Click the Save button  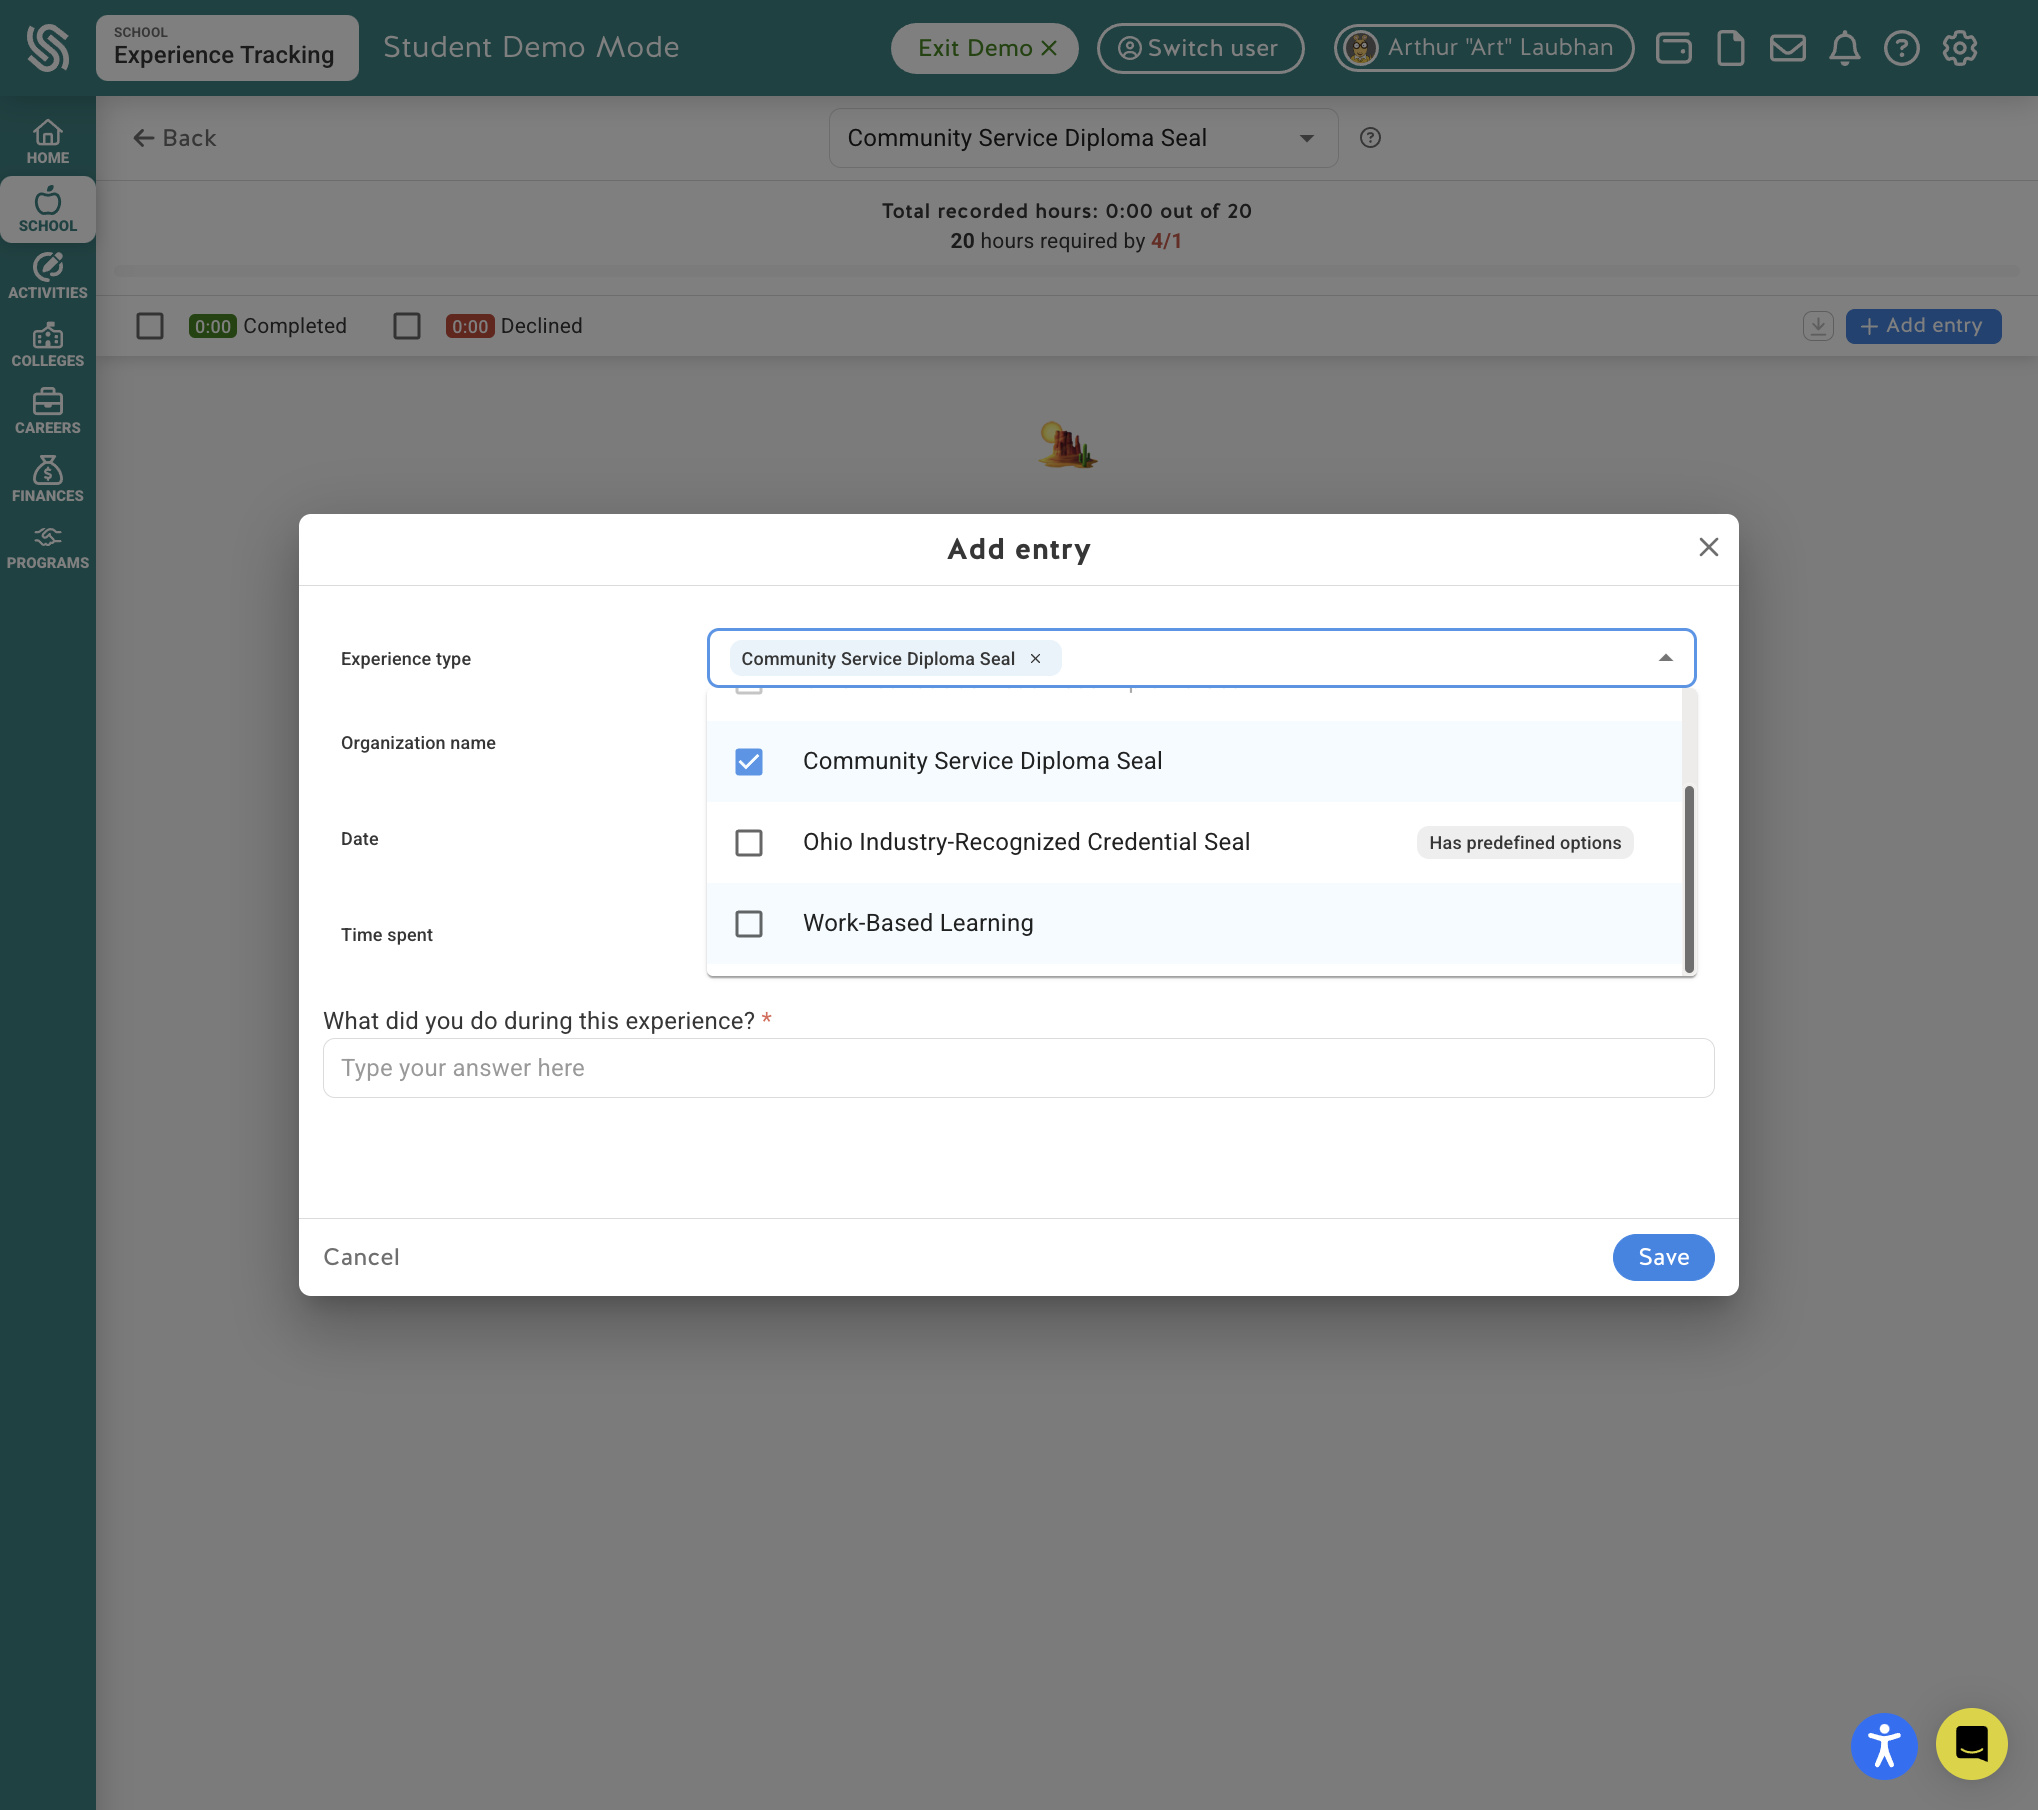pos(1663,1257)
